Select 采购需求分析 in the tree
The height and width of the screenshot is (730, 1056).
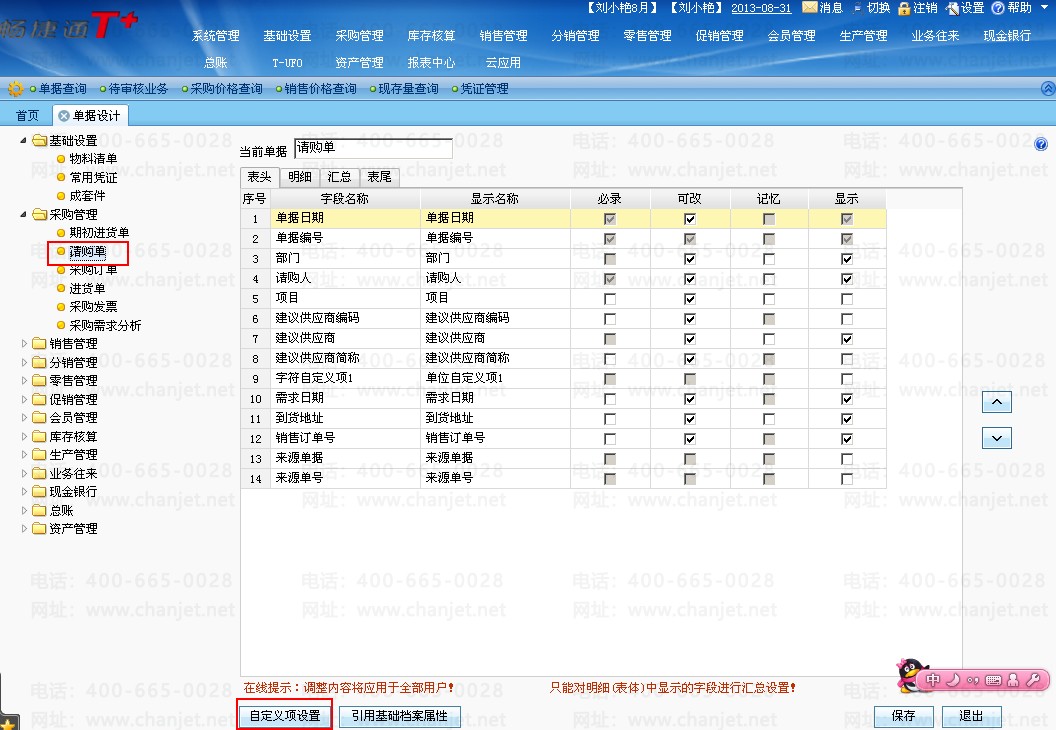[105, 325]
